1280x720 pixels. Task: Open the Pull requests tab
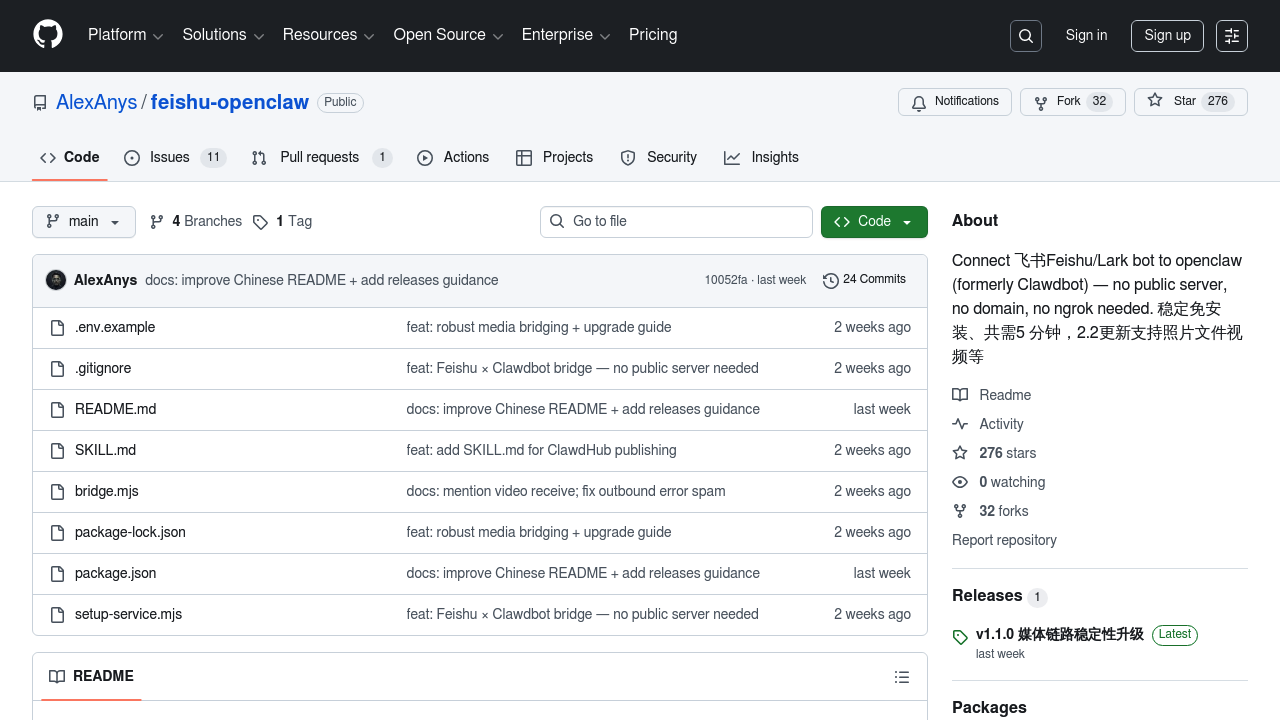tap(320, 158)
